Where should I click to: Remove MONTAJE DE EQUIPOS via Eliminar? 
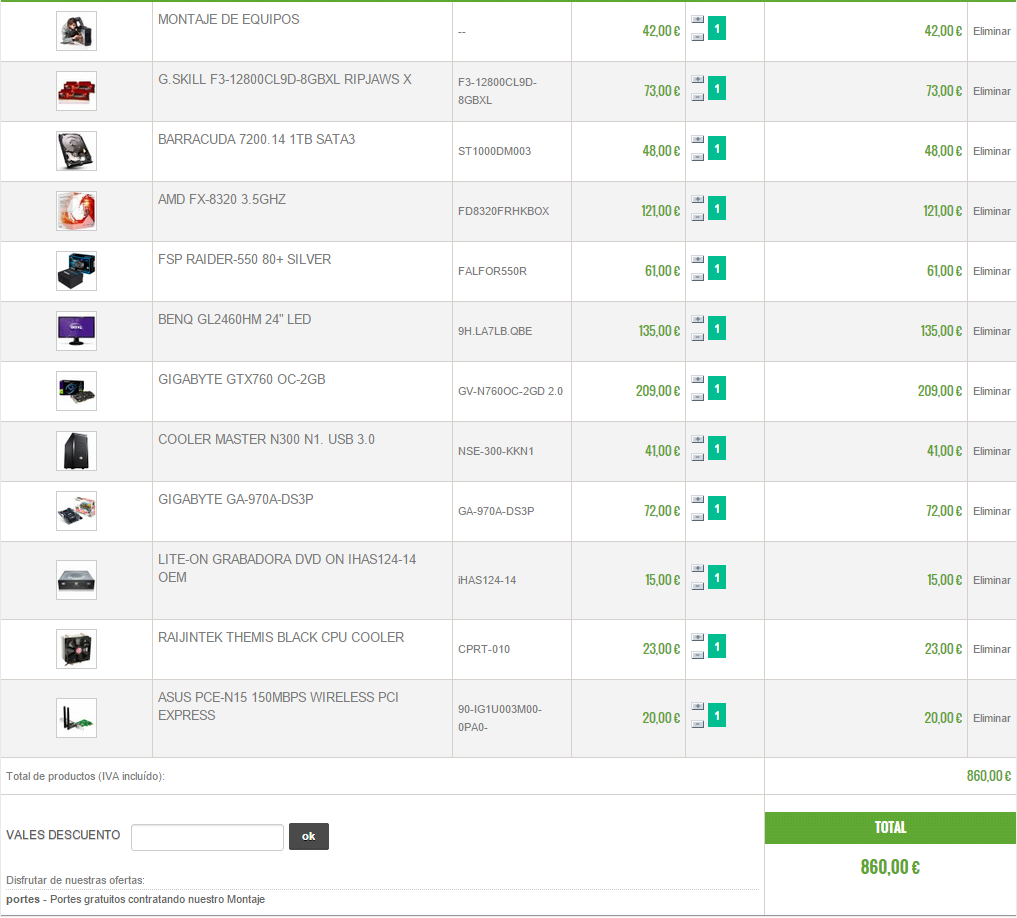tap(991, 31)
